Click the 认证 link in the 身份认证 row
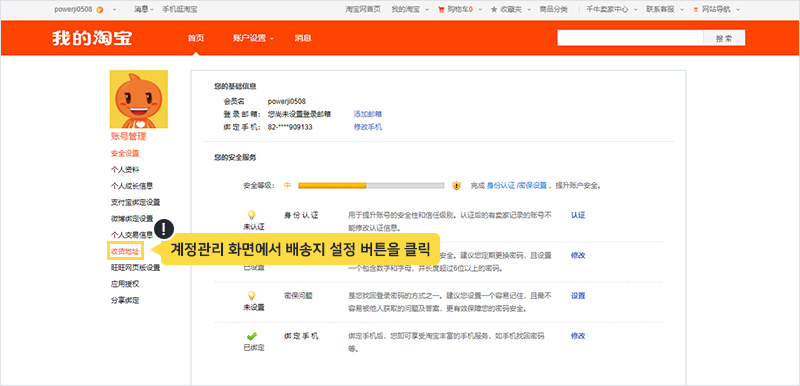 [578, 215]
